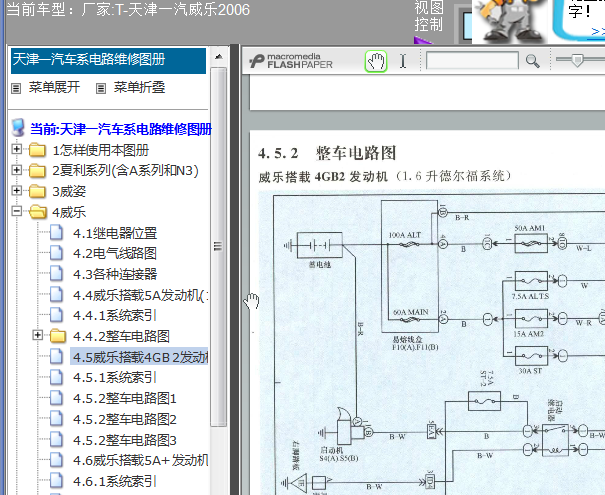The image size is (605, 495).
Task: Click the FlashPaper zoom slider handle
Action: 577,59
